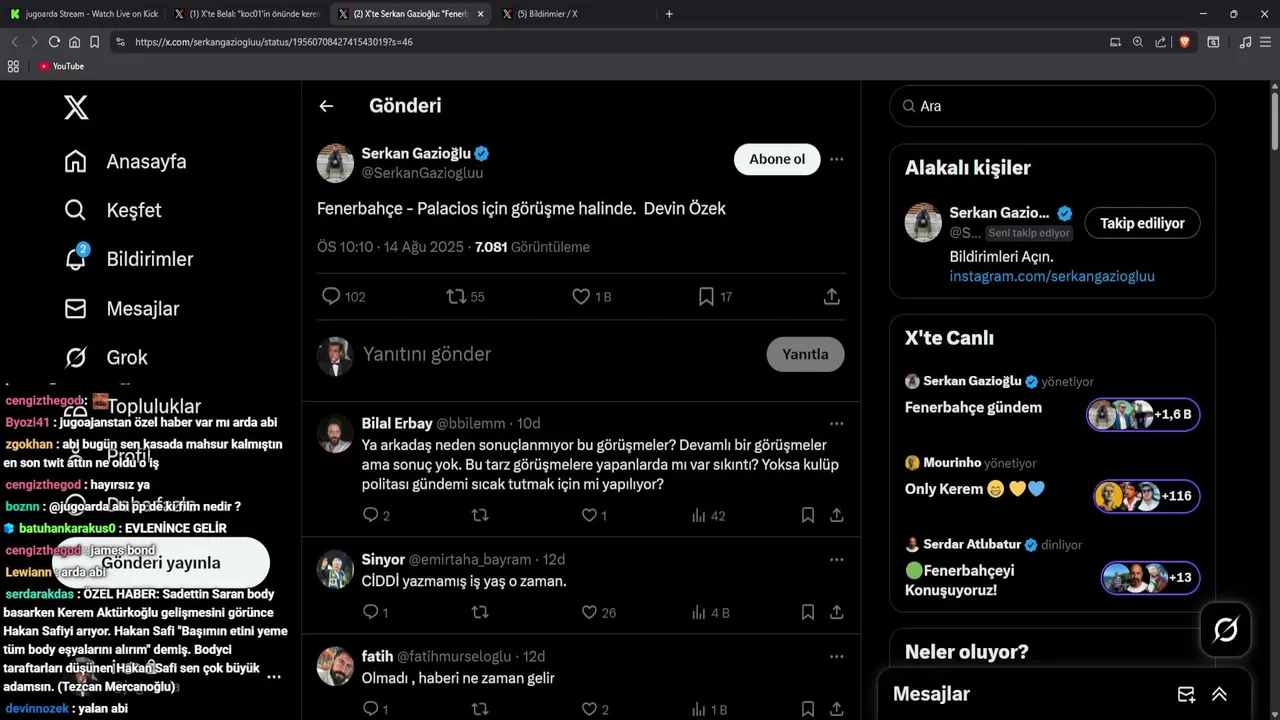This screenshot has width=1280, height=720.
Task: Open more options on main tweet
Action: point(837,159)
